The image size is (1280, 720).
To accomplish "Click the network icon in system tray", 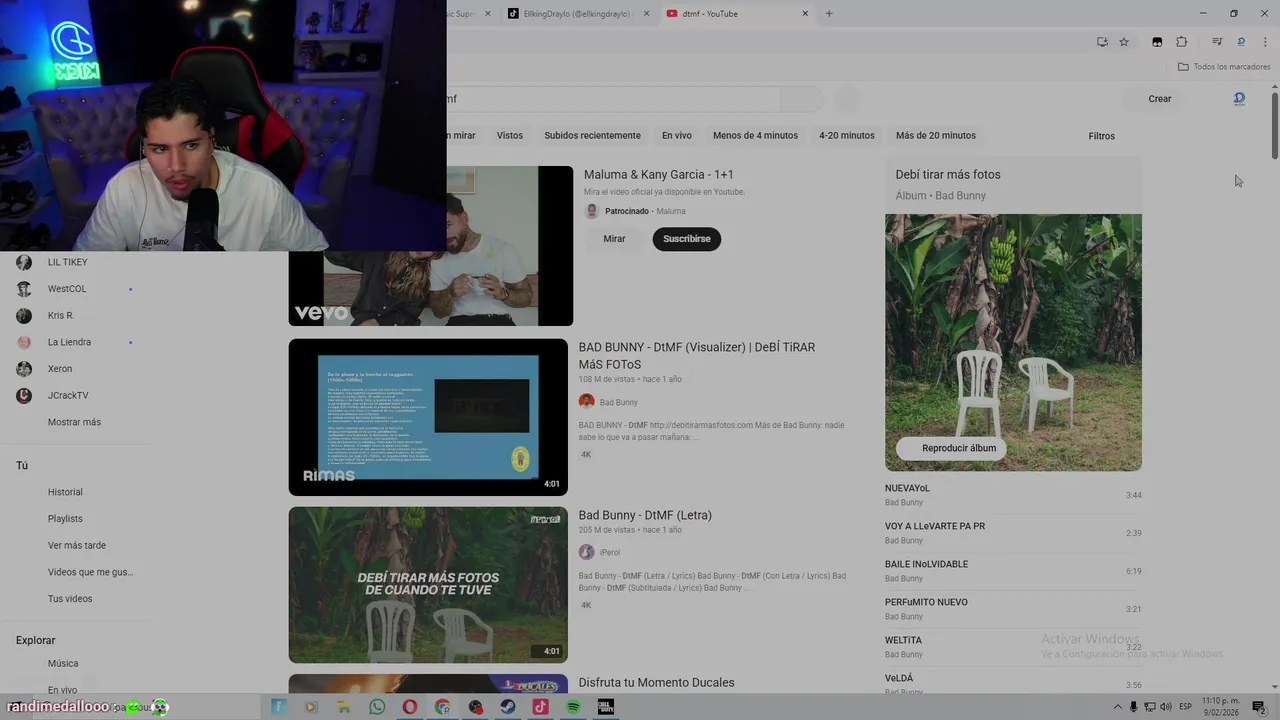I will point(1149,707).
